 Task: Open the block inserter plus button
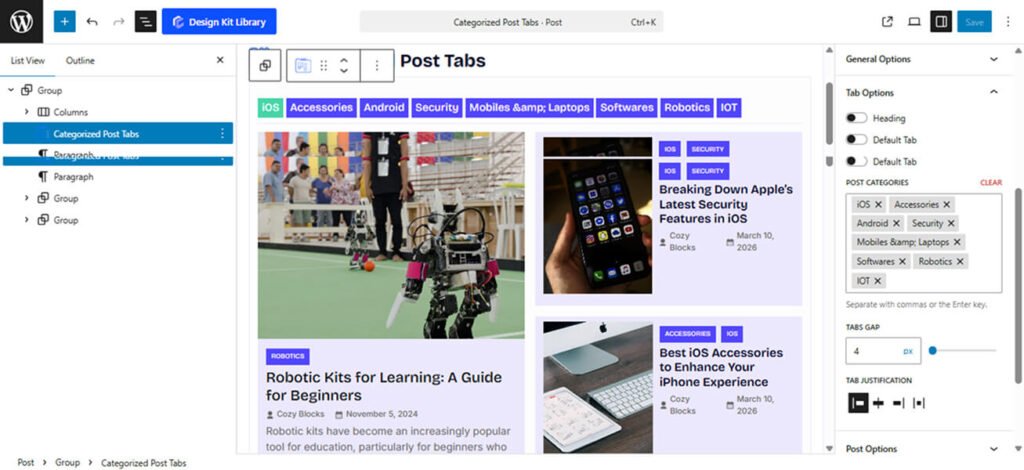[65, 22]
